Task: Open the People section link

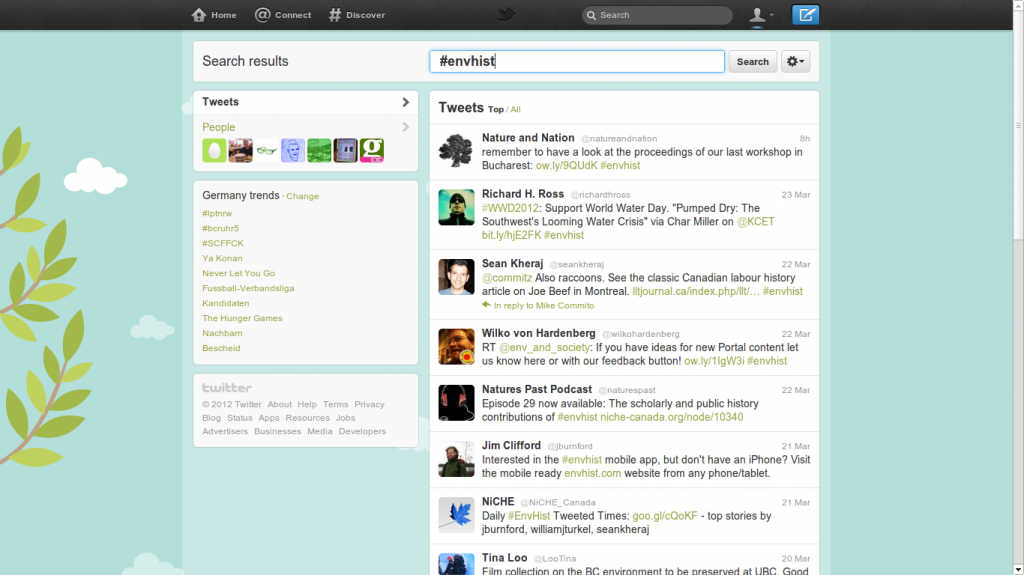Action: pyautogui.click(x=219, y=127)
